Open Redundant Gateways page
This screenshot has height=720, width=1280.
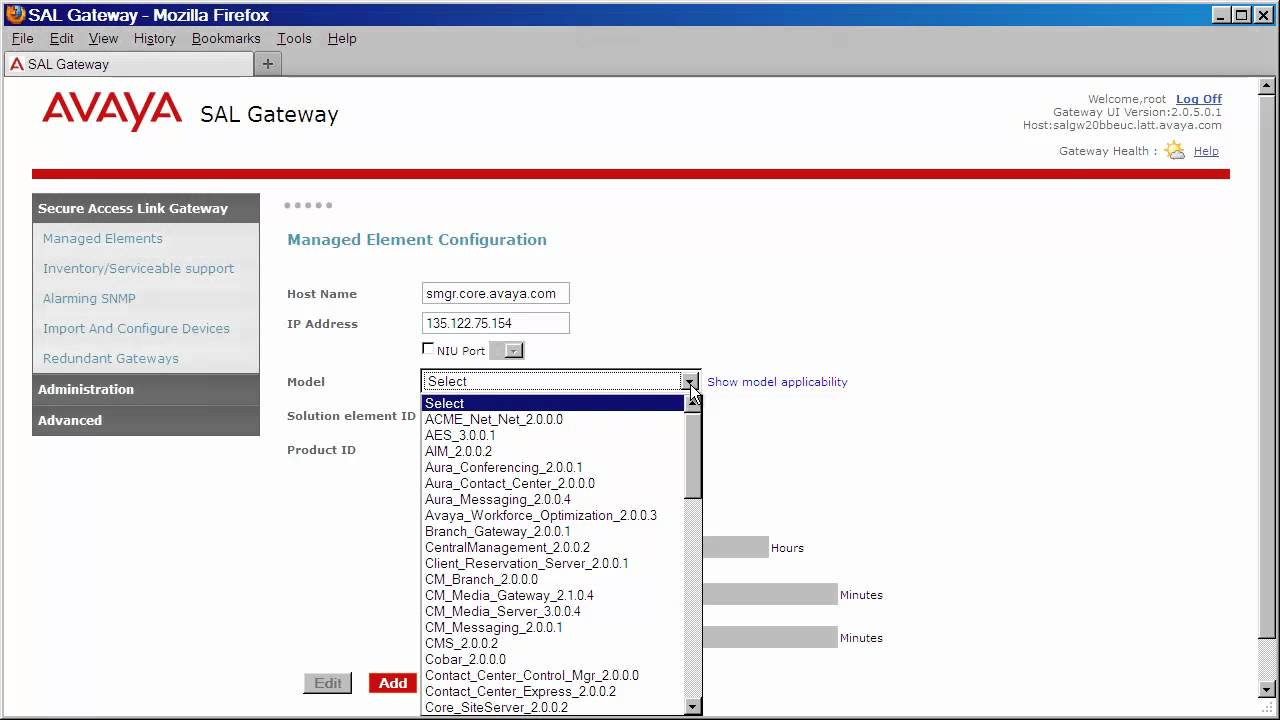(x=111, y=358)
